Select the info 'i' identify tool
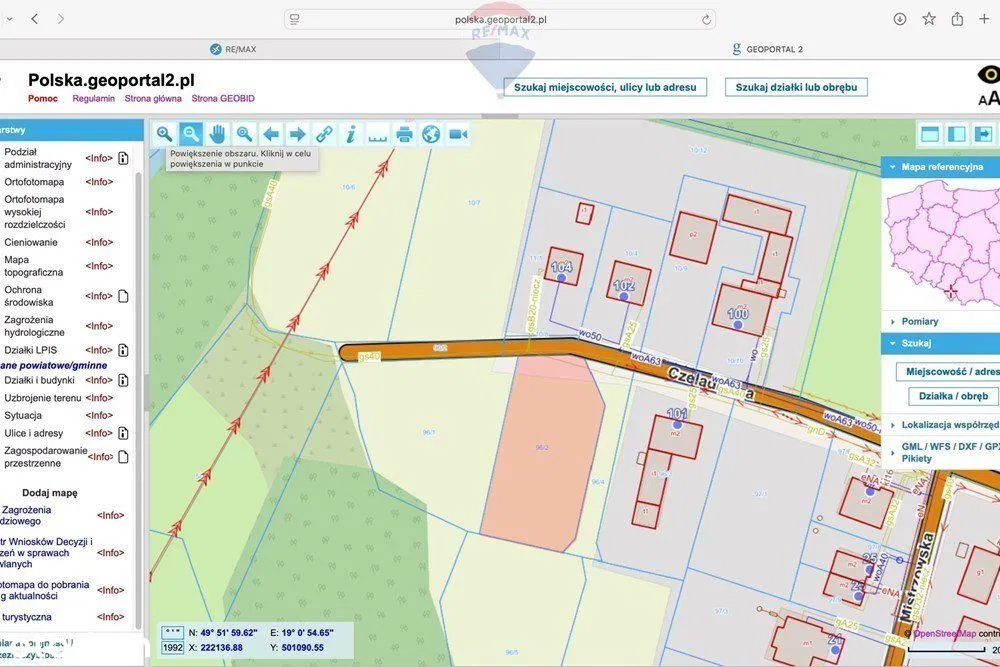The height and width of the screenshot is (667, 1000). click(351, 134)
